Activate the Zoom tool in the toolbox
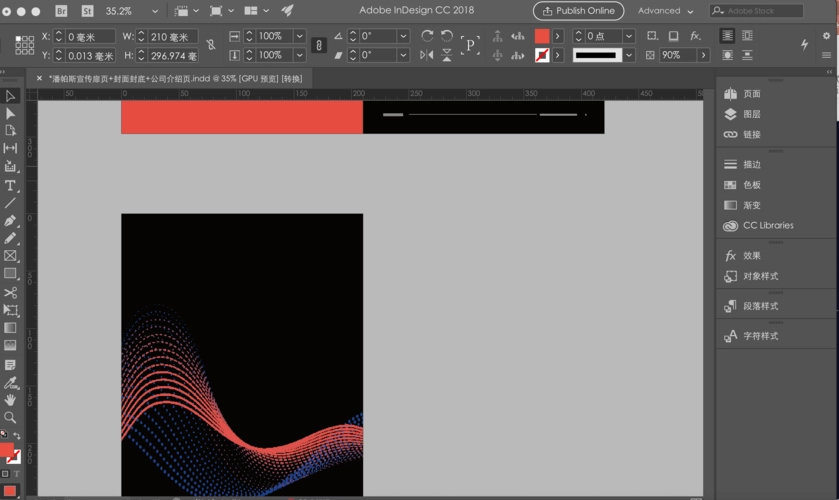This screenshot has height=500, width=839. [10, 417]
